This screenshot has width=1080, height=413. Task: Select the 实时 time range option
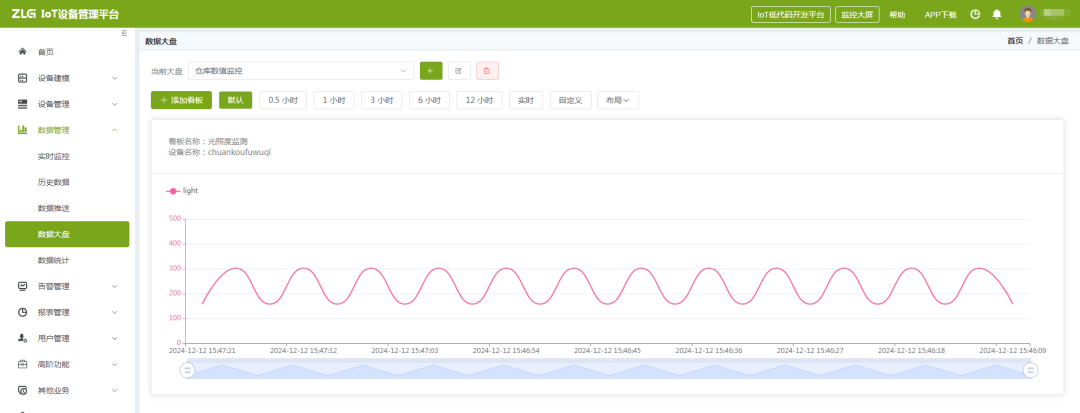pyautogui.click(x=525, y=100)
